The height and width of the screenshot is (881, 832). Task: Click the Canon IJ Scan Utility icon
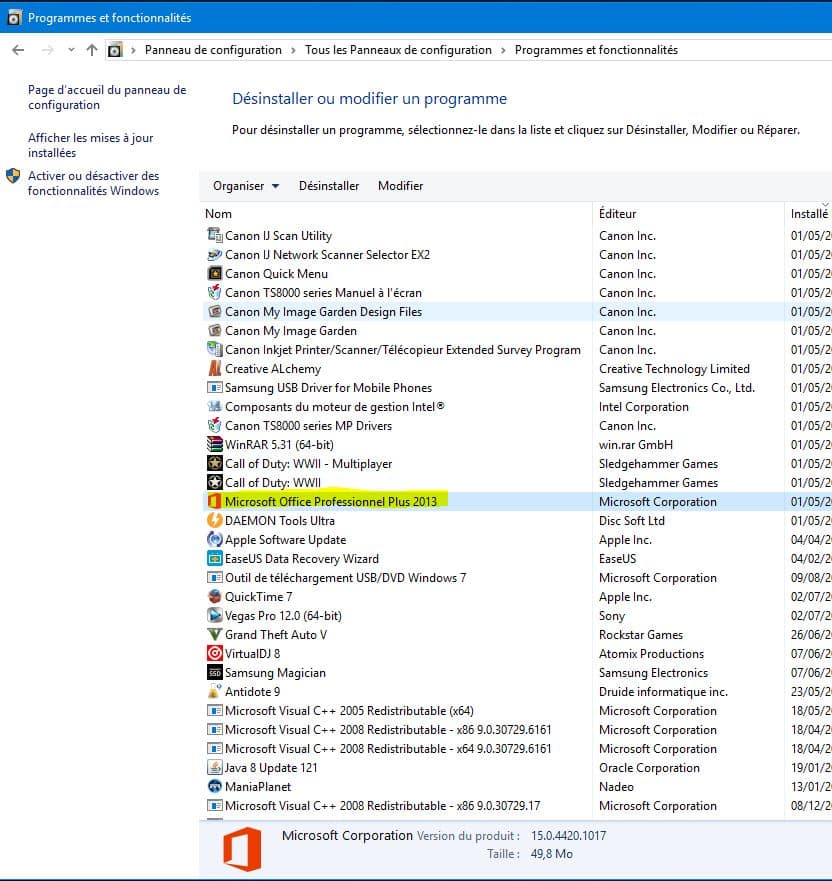(215, 235)
